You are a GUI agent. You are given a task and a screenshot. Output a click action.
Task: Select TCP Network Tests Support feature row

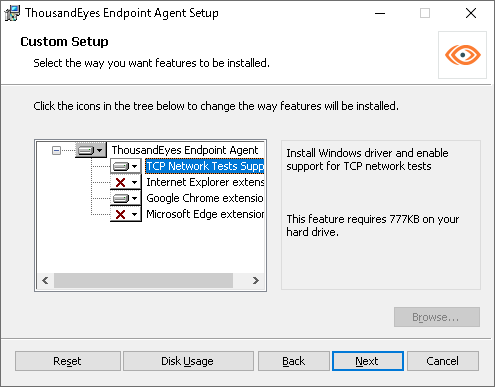tap(205, 166)
